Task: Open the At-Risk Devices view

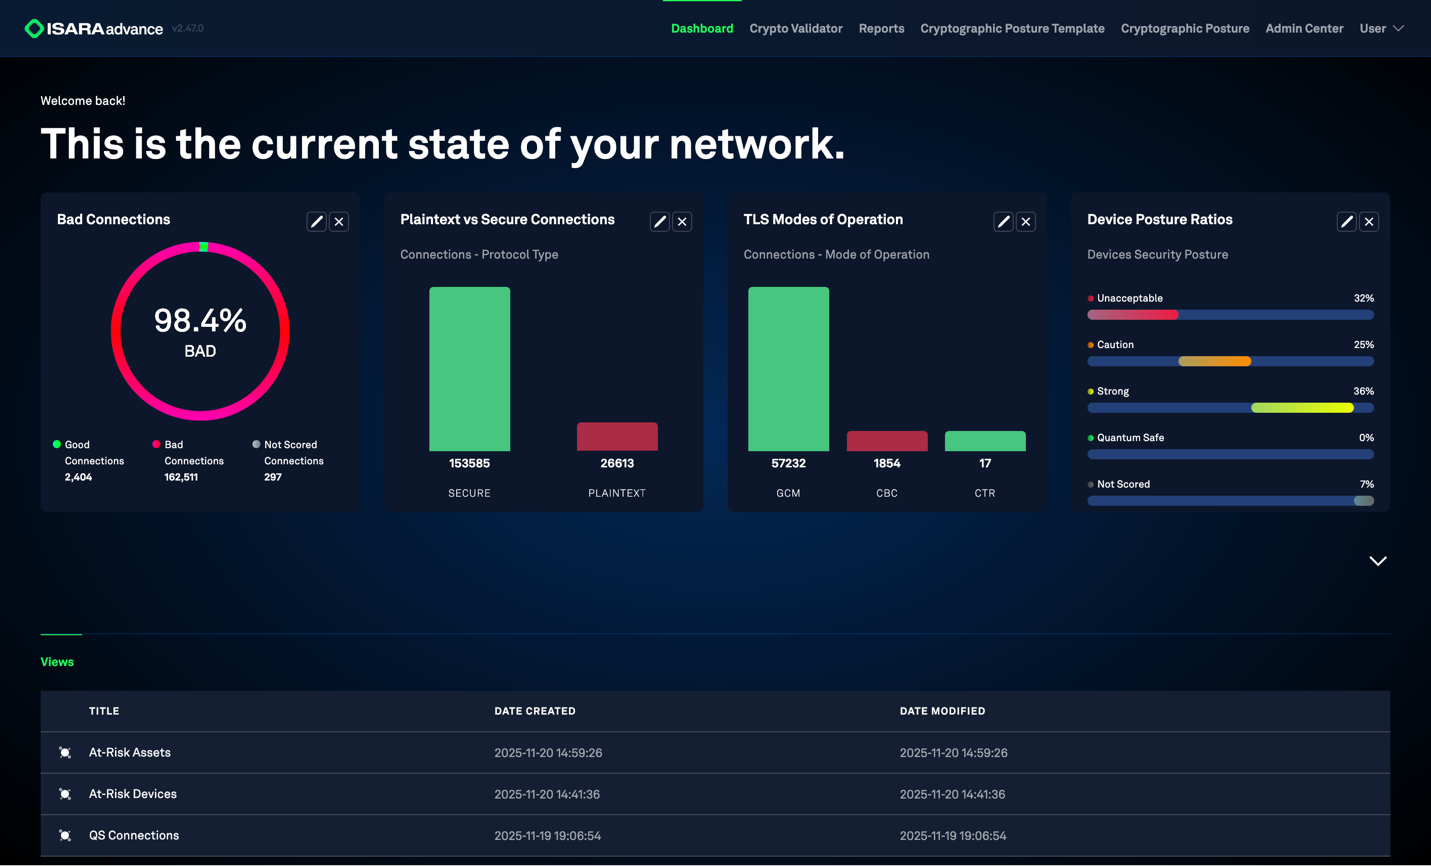Action: click(x=133, y=794)
